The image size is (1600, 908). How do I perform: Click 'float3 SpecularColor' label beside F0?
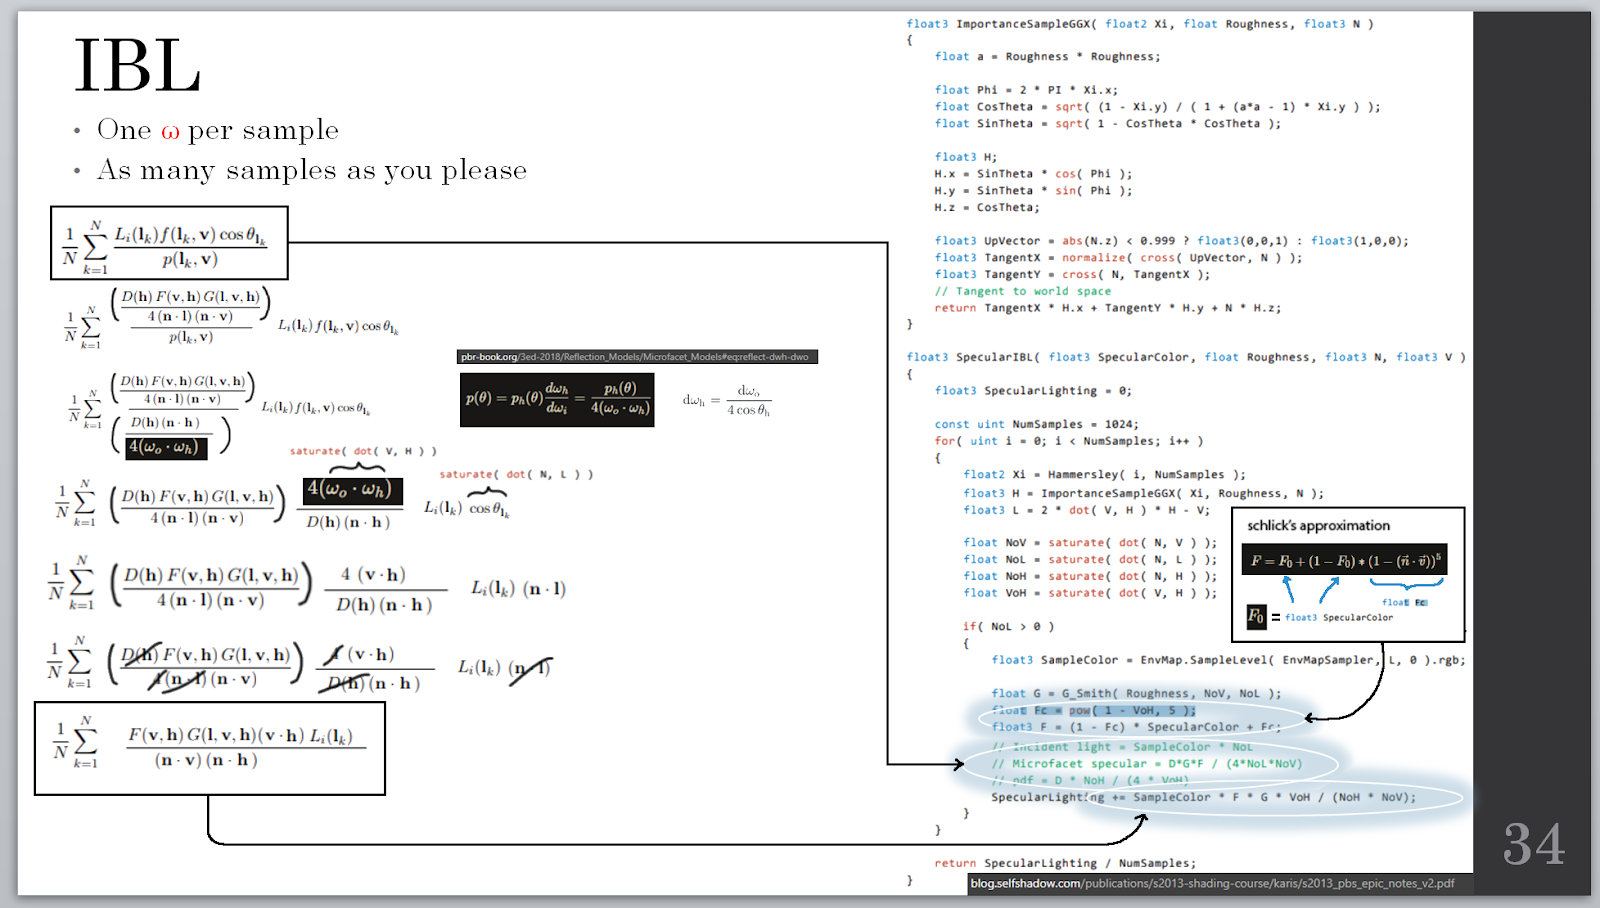point(1339,617)
